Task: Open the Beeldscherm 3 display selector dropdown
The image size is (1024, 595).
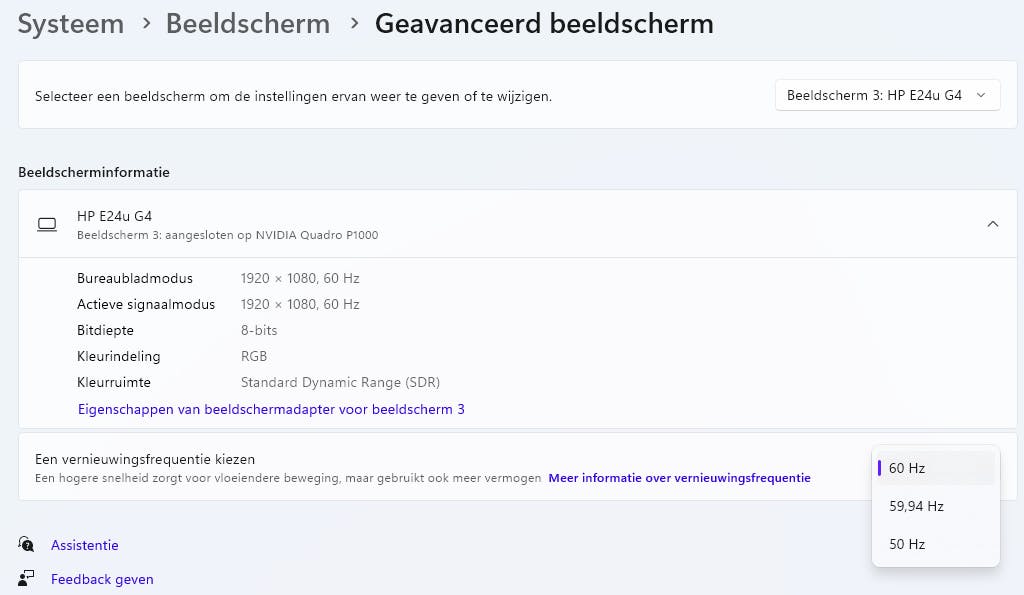Action: (x=887, y=95)
